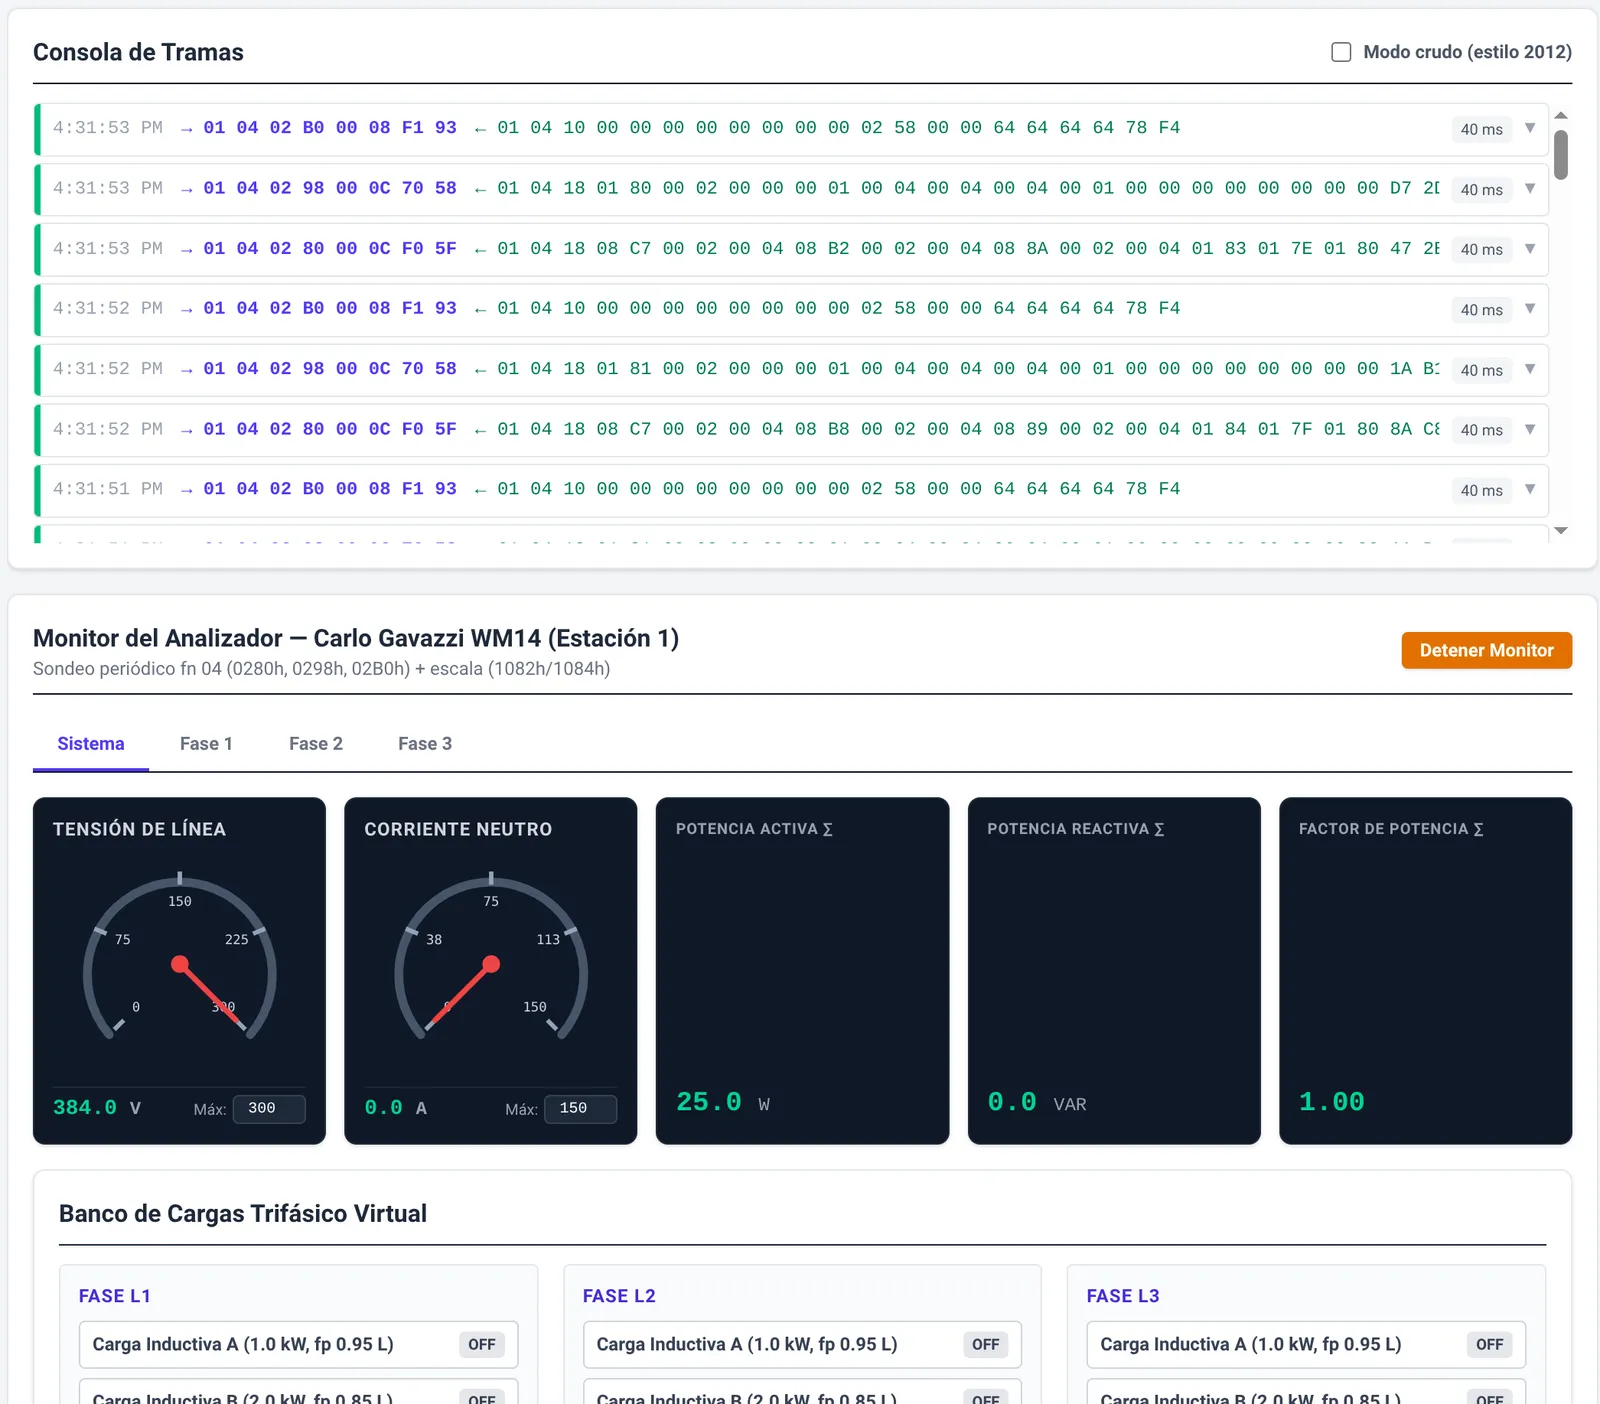Expand the 4:31:51 PM frame row
Viewport: 1600px width, 1404px height.
point(1529,489)
